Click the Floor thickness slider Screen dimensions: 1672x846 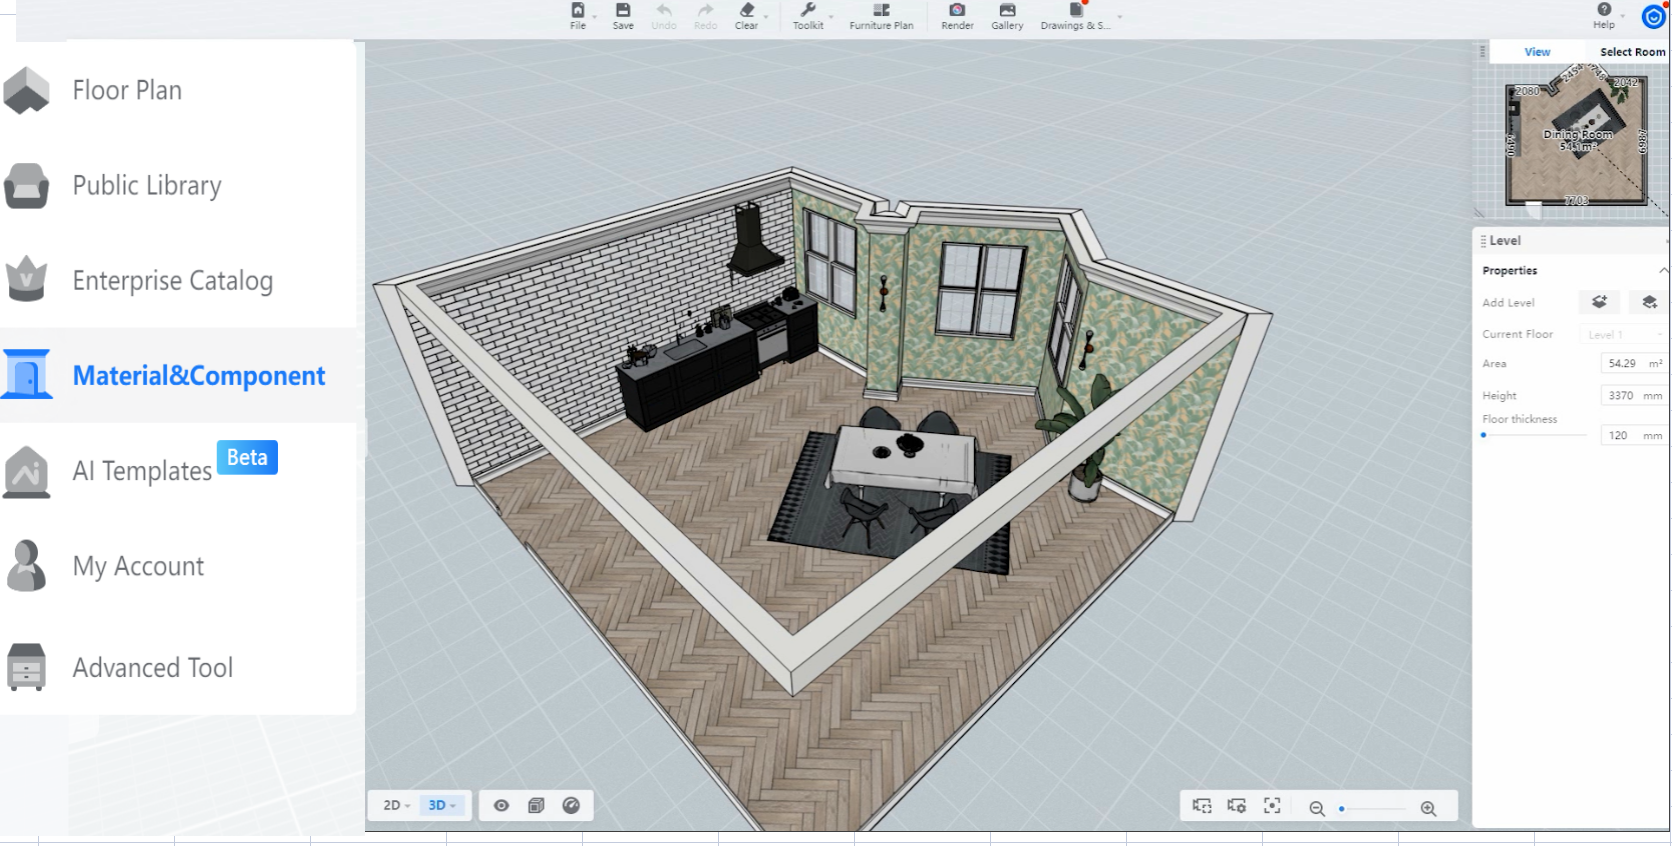tap(1534, 435)
